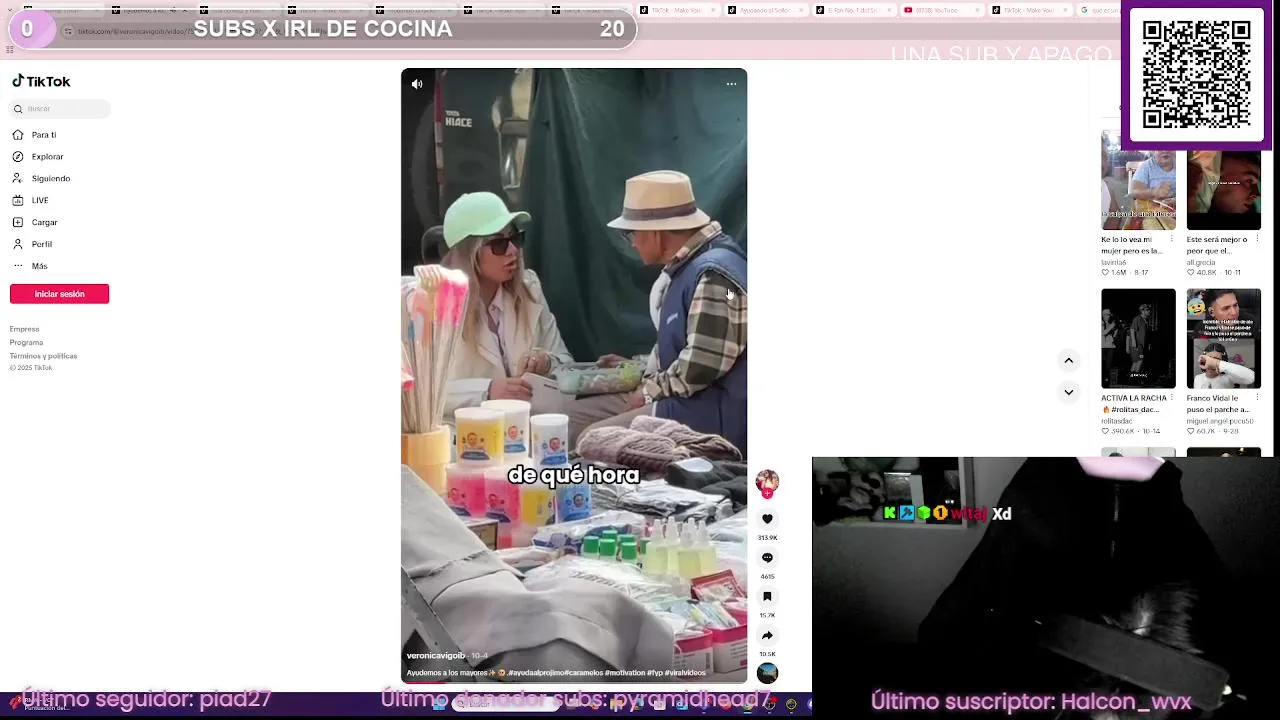This screenshot has width=1280, height=720.
Task: Open the Programa footer link
Action: pos(26,342)
